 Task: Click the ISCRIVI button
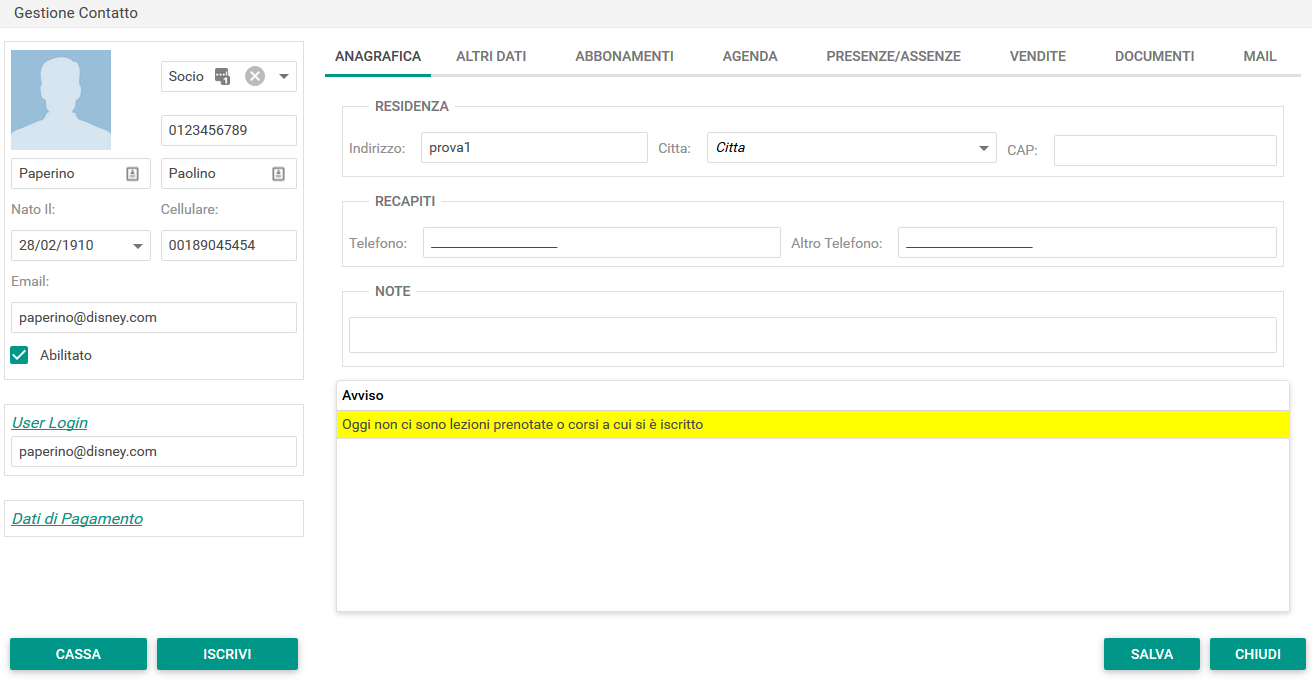click(x=227, y=654)
